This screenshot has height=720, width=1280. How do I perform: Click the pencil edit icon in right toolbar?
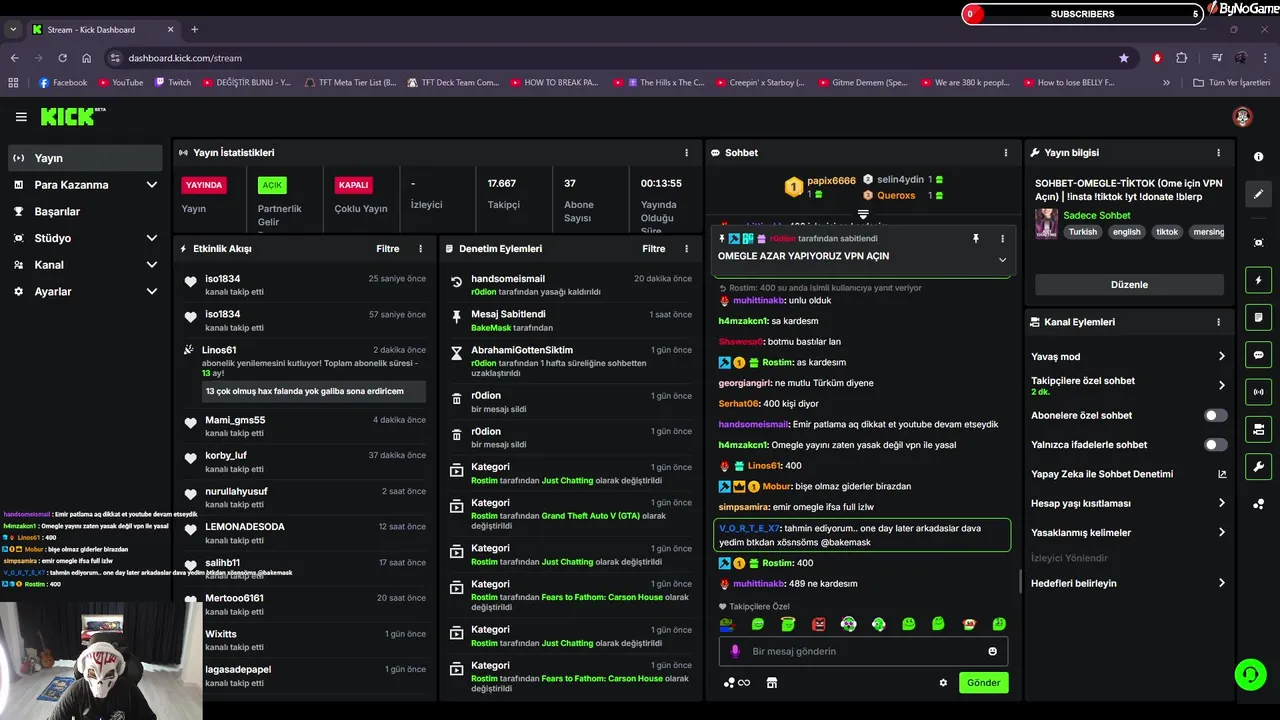pyautogui.click(x=1258, y=194)
